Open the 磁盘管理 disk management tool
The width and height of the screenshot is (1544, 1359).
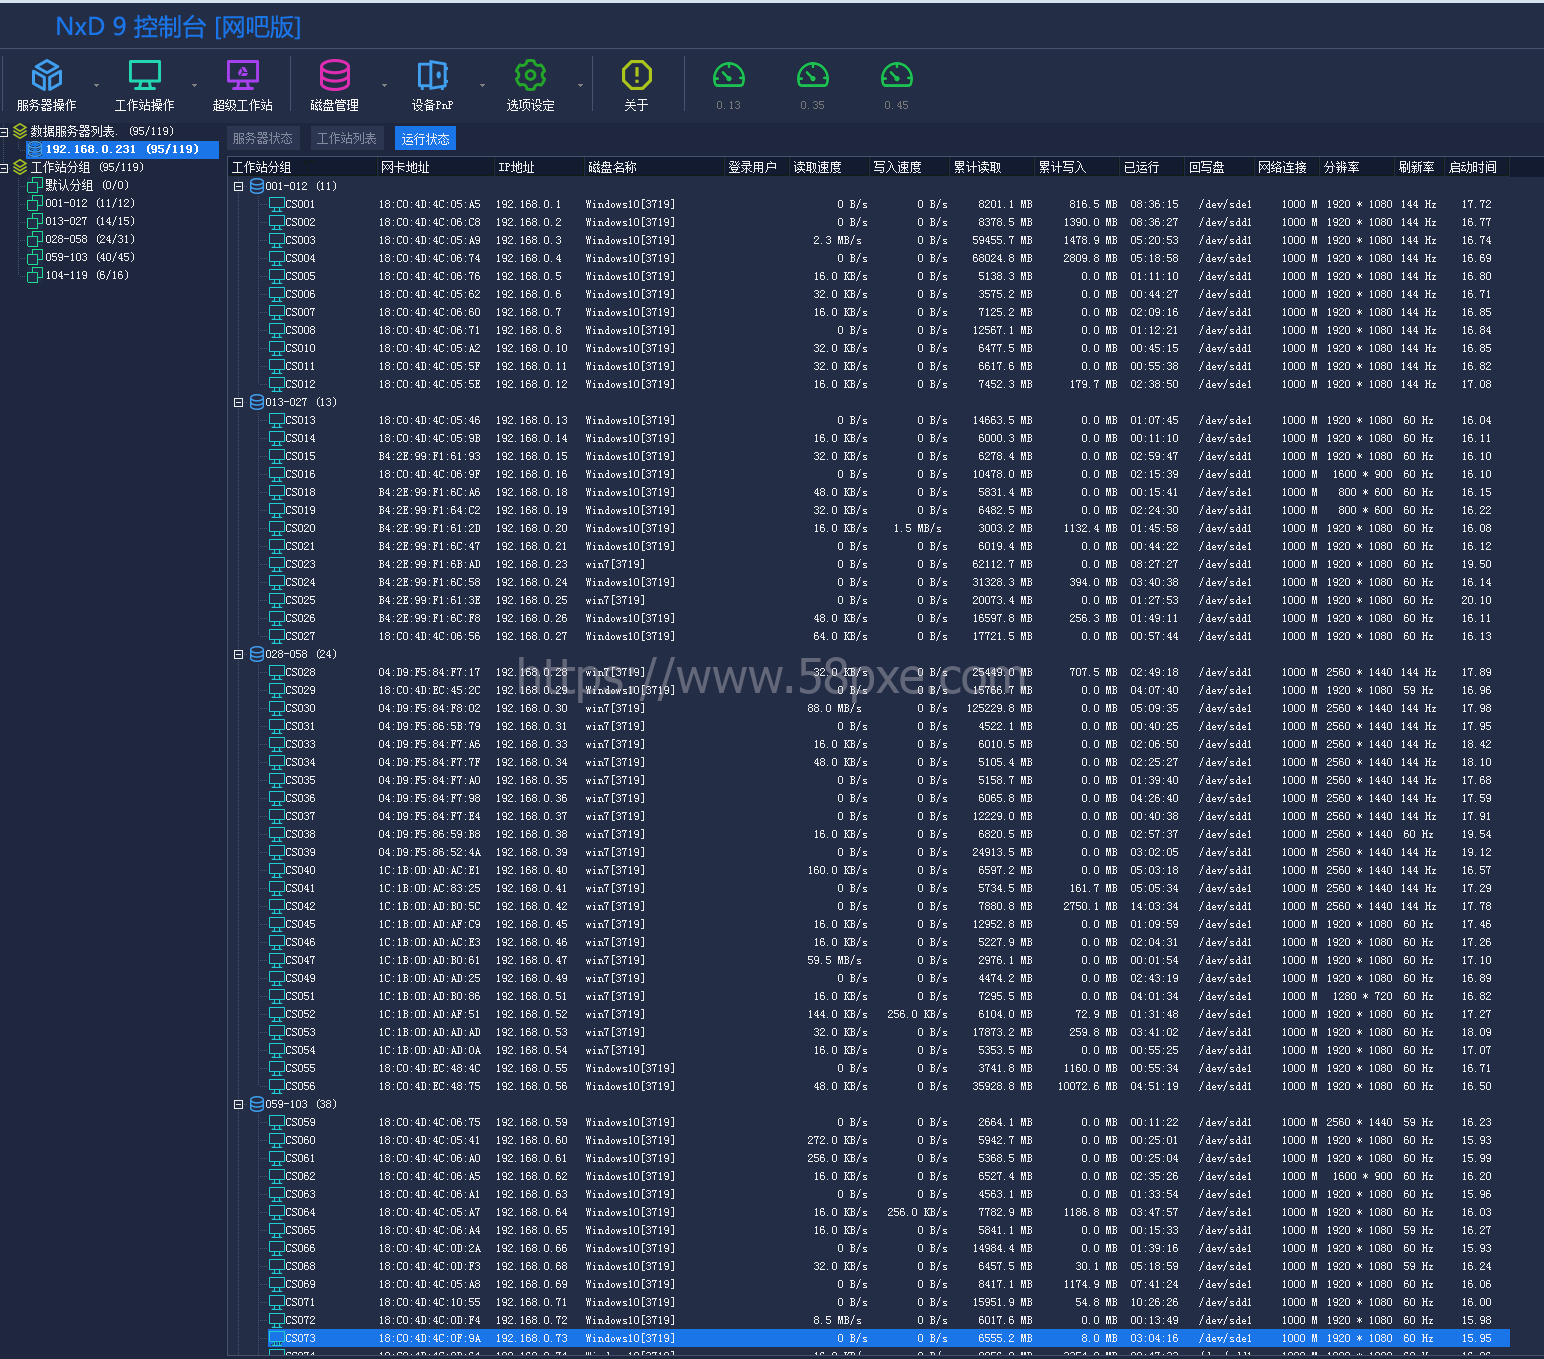point(334,84)
